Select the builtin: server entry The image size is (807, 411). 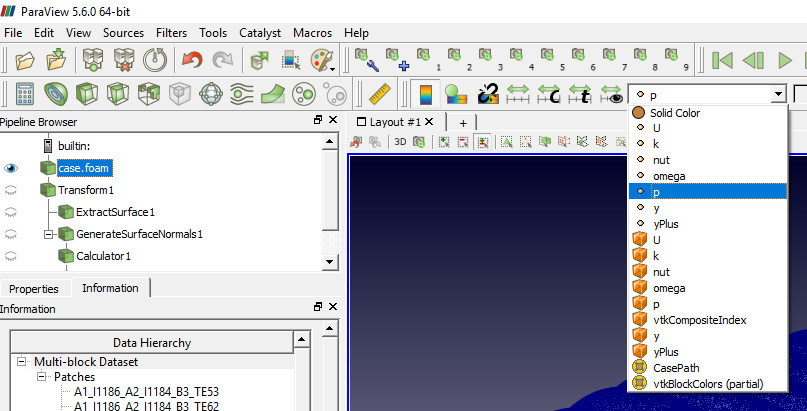(x=74, y=146)
